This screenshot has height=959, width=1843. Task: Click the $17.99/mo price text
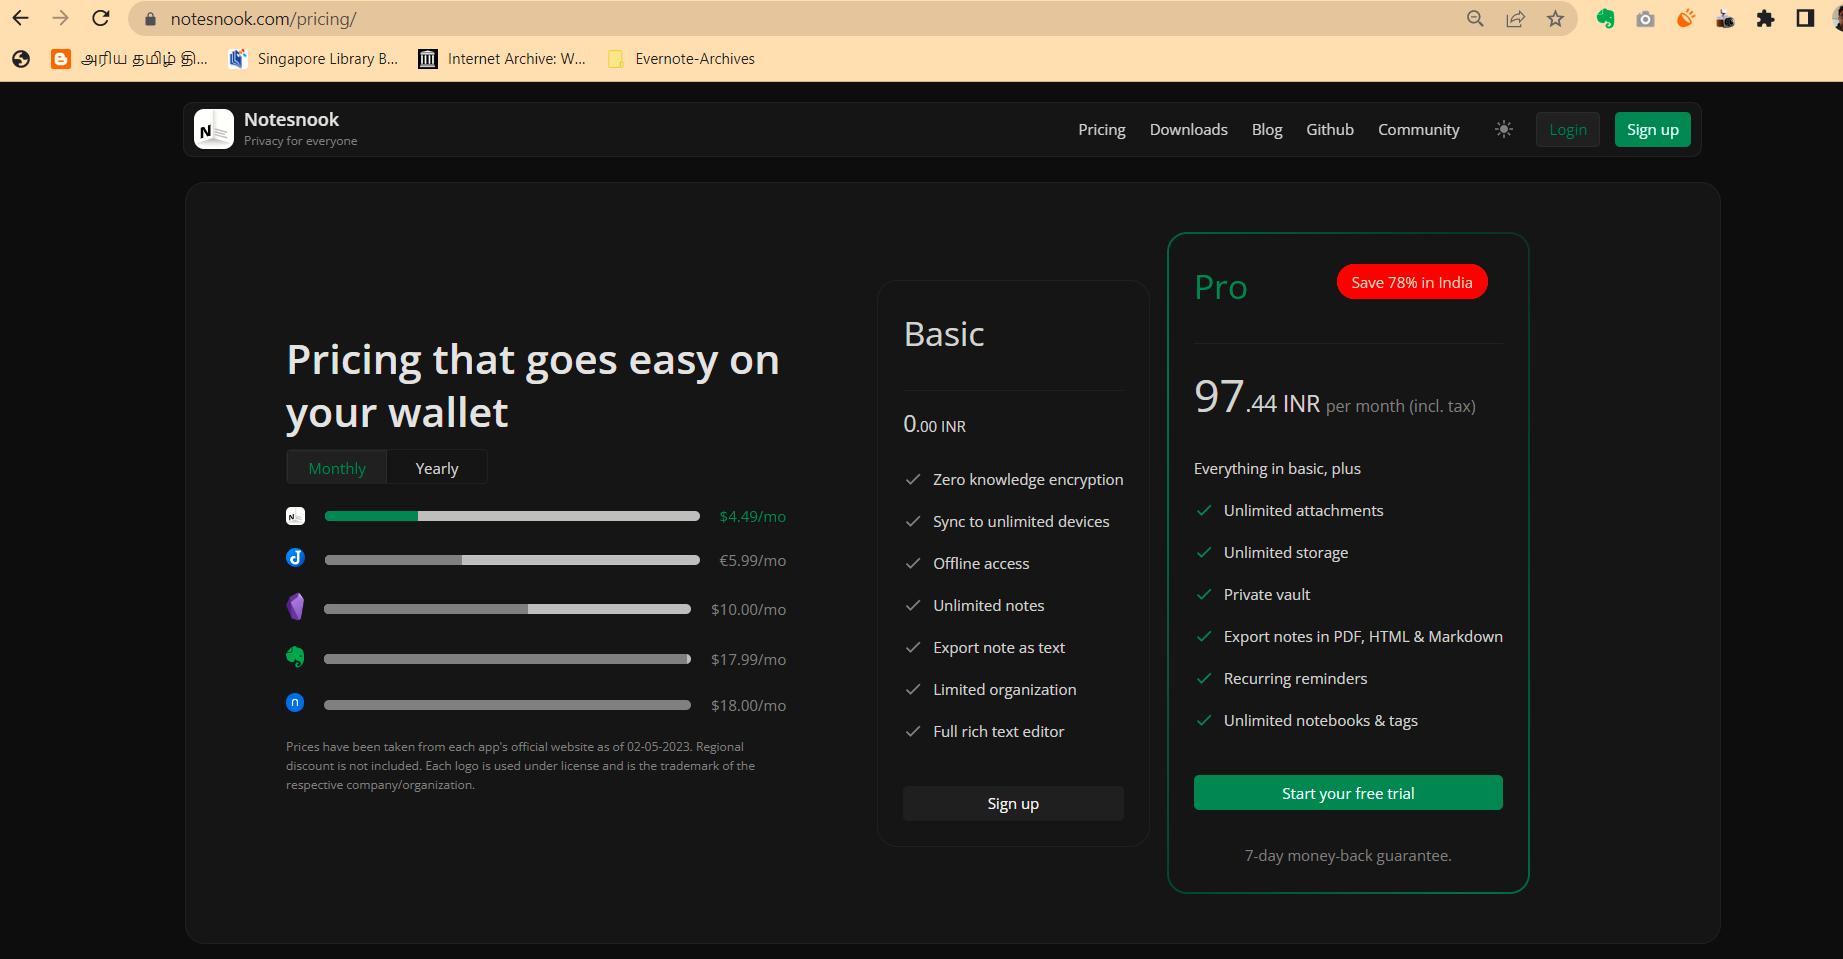pyautogui.click(x=748, y=660)
